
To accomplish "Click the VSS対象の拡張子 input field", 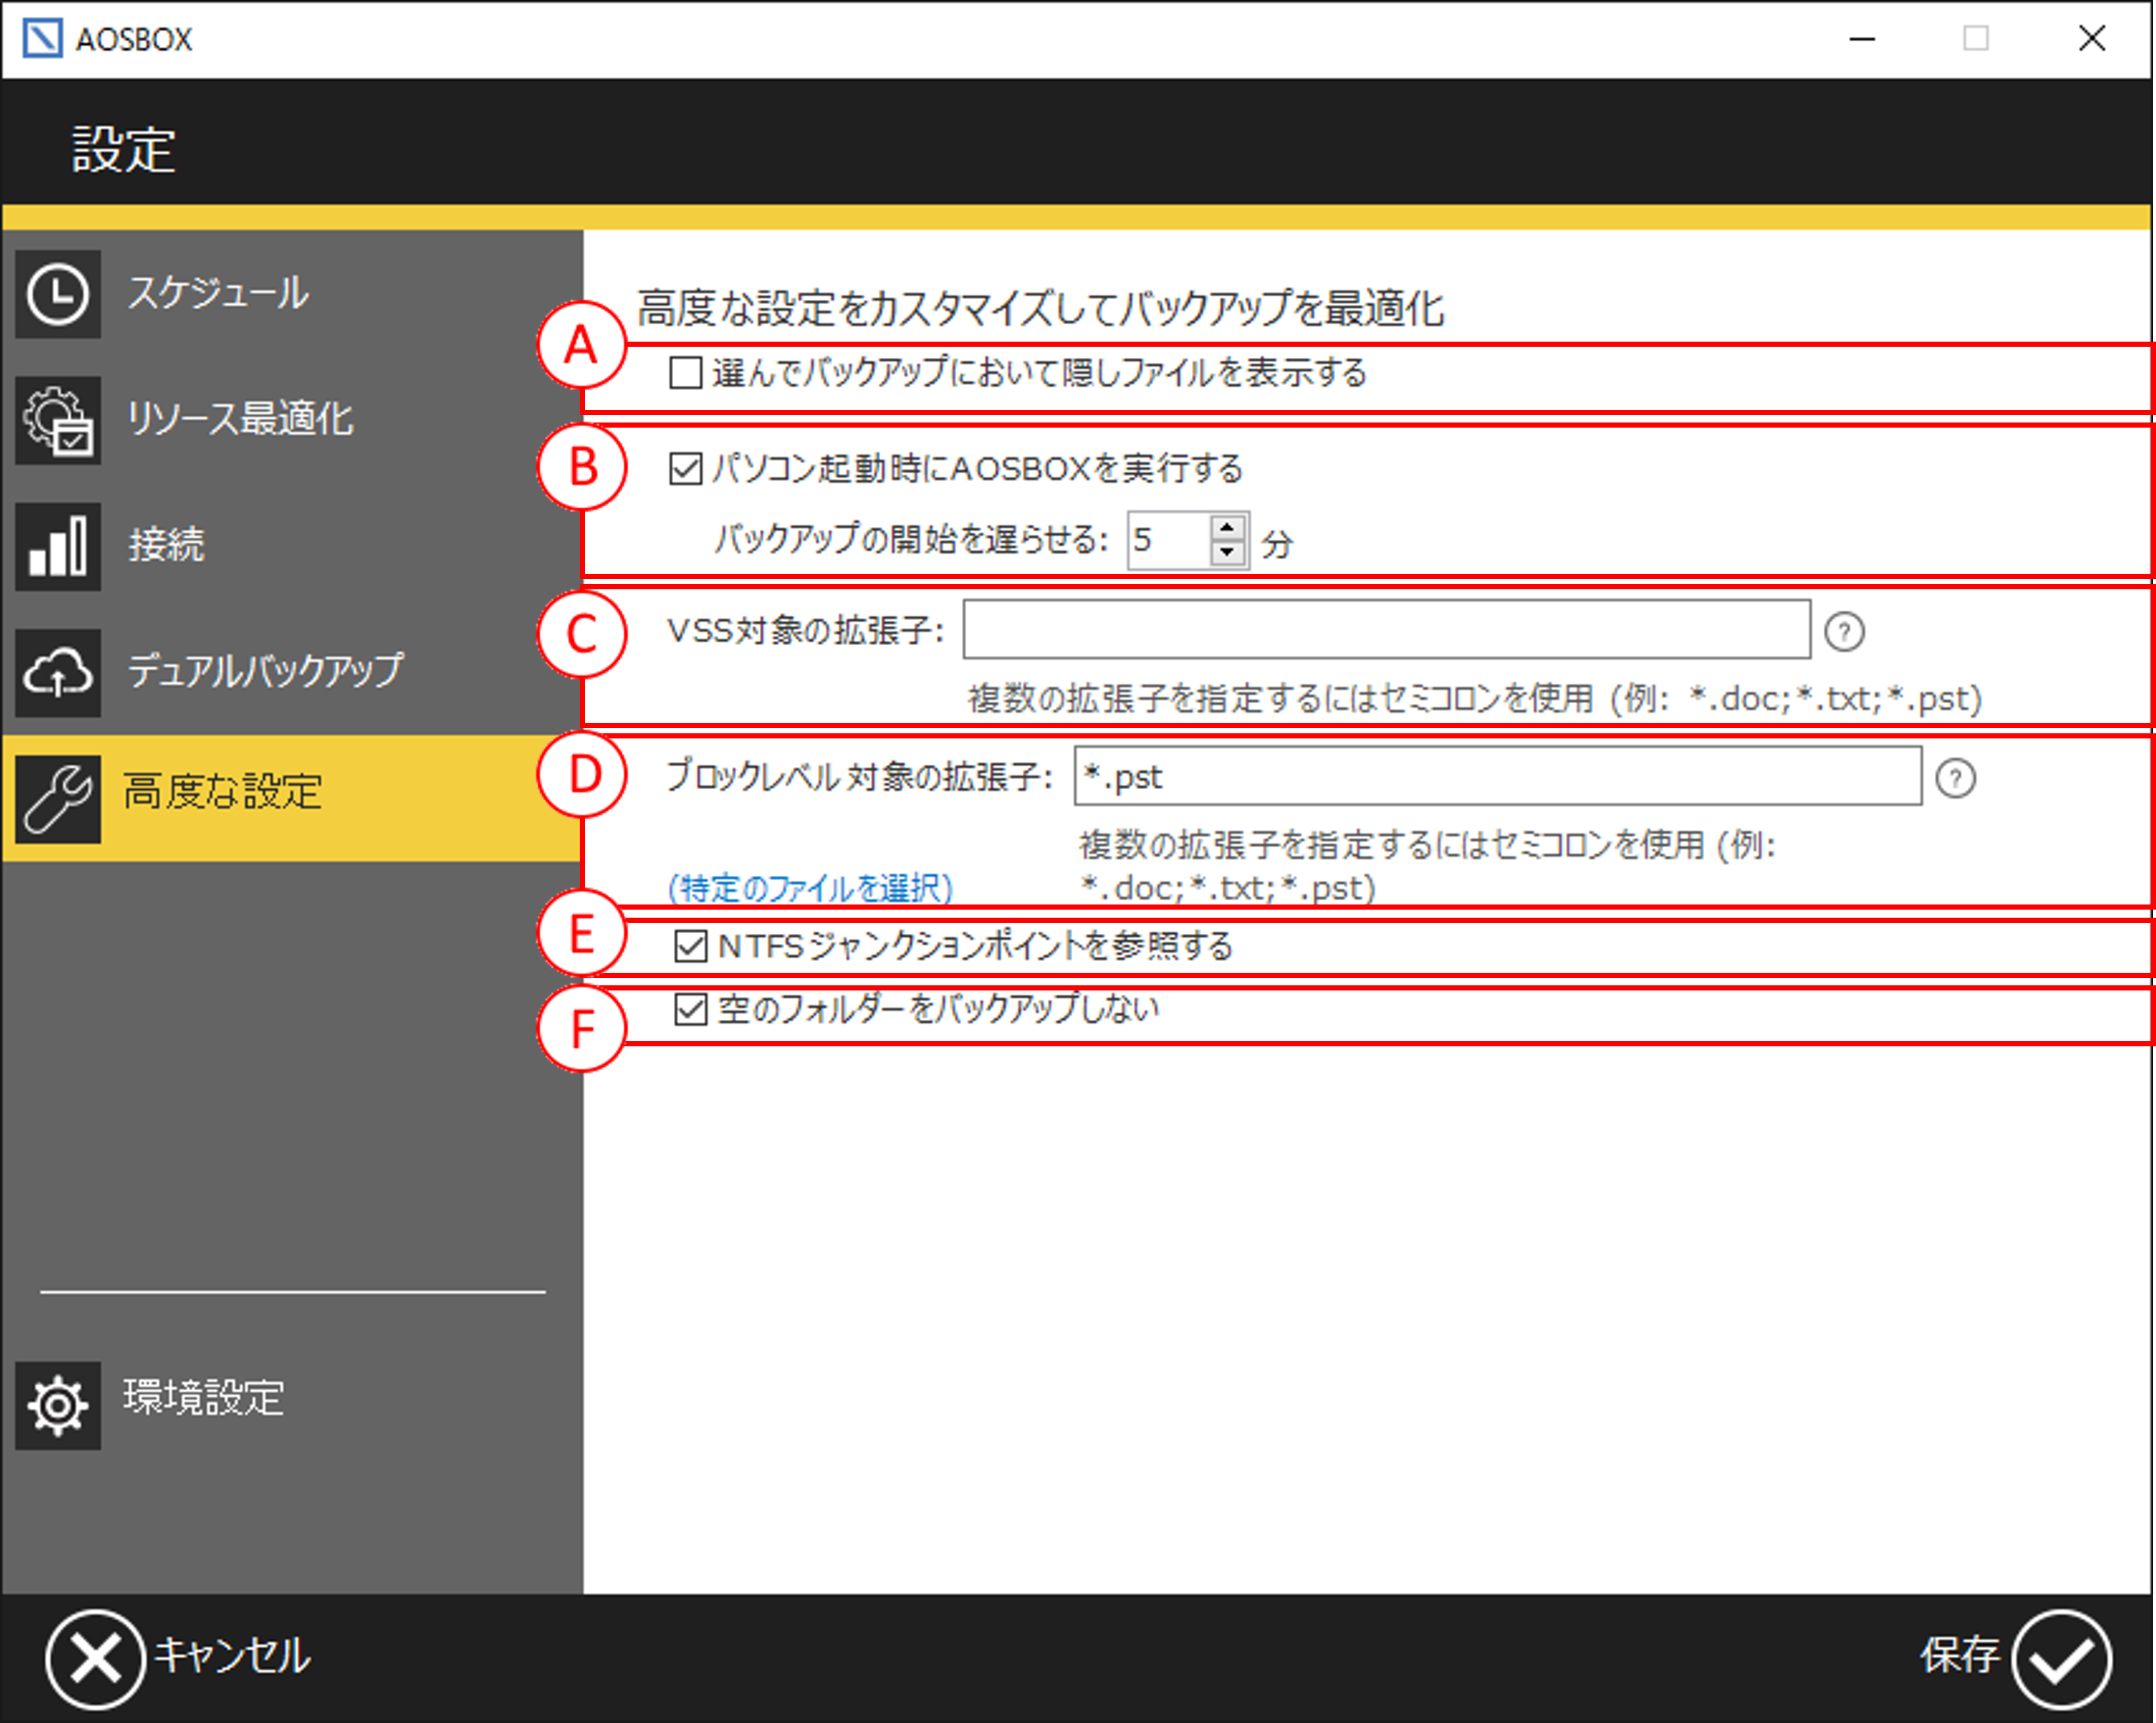I will (x=1386, y=630).
